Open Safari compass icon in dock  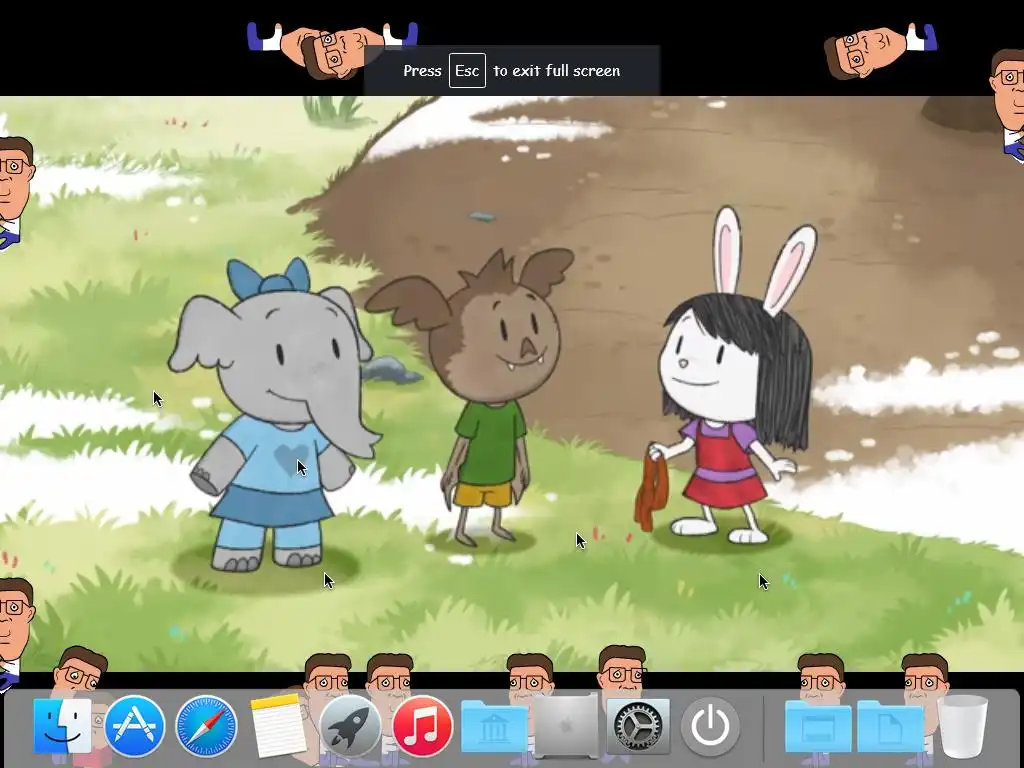tap(206, 726)
